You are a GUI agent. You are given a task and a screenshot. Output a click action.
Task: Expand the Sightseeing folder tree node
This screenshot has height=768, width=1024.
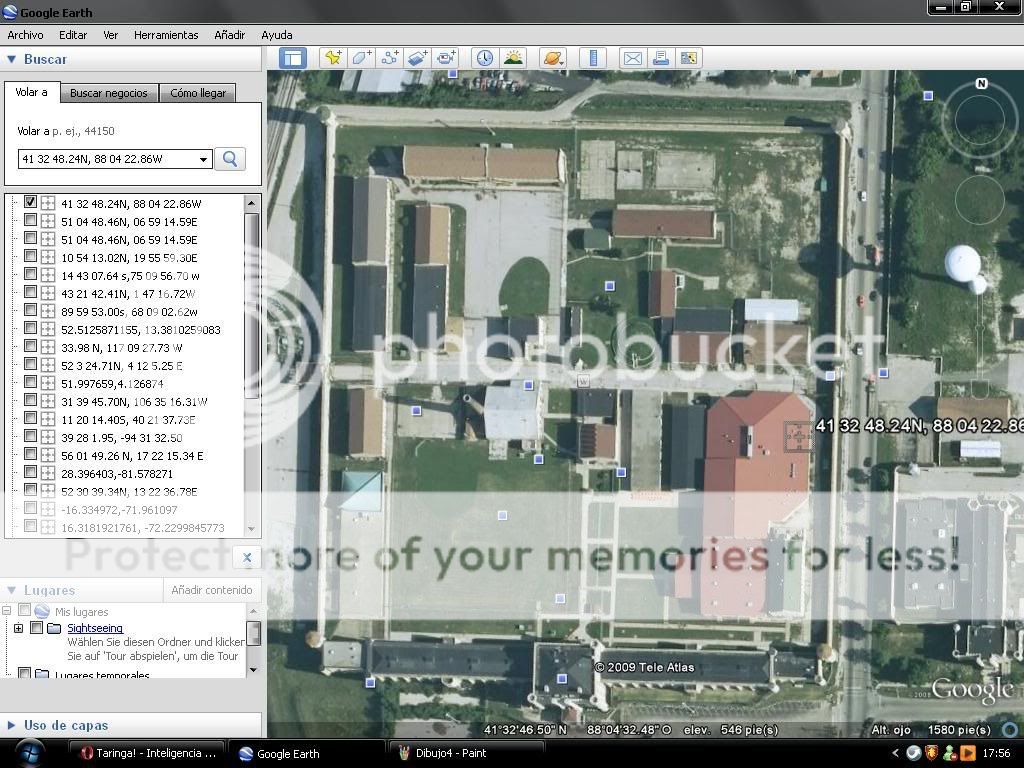18,628
